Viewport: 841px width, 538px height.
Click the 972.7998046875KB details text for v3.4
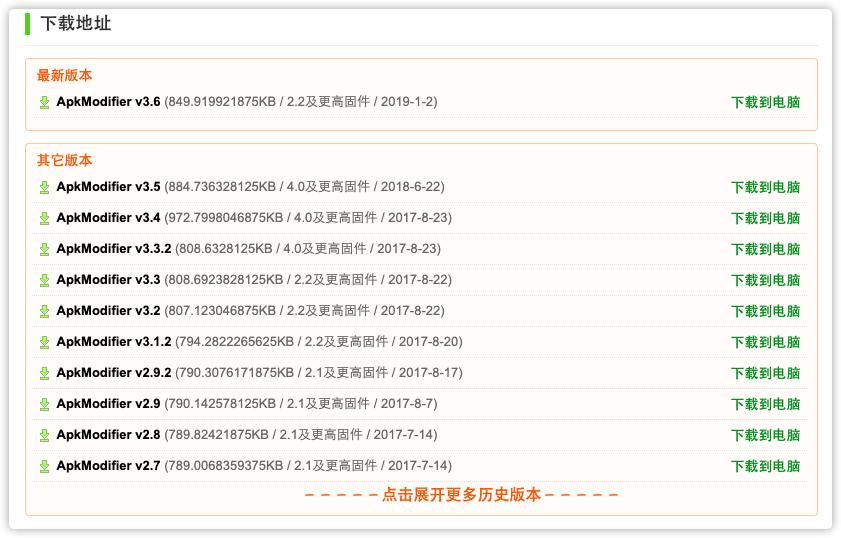[308, 218]
